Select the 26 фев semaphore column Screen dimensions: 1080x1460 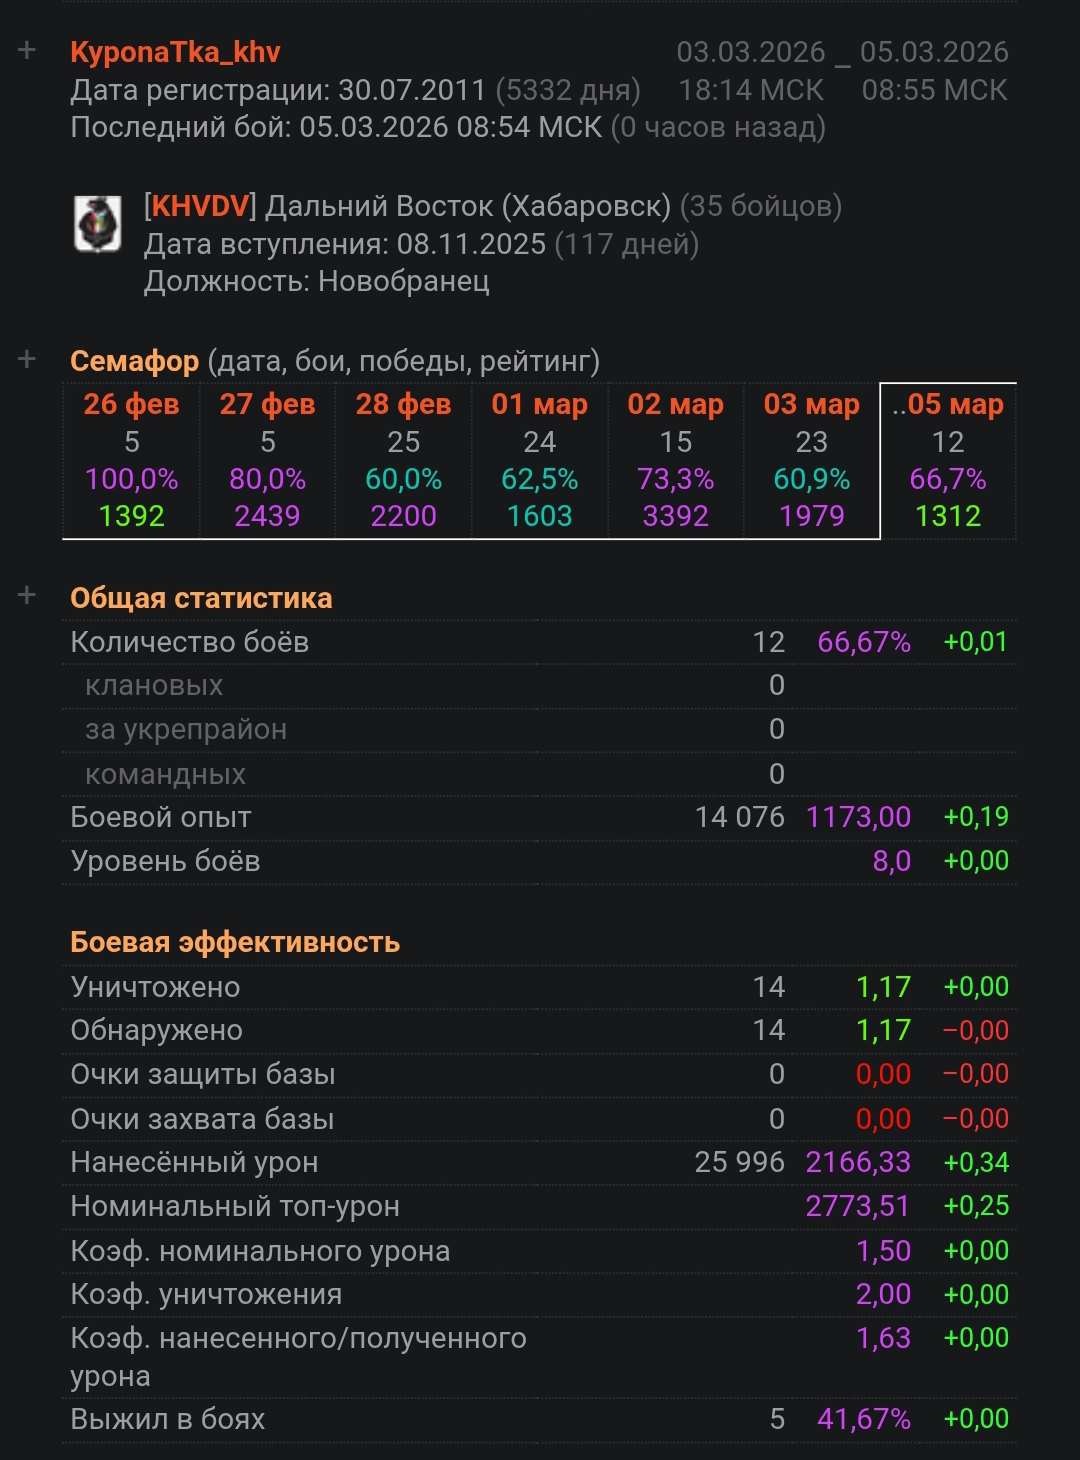[131, 460]
